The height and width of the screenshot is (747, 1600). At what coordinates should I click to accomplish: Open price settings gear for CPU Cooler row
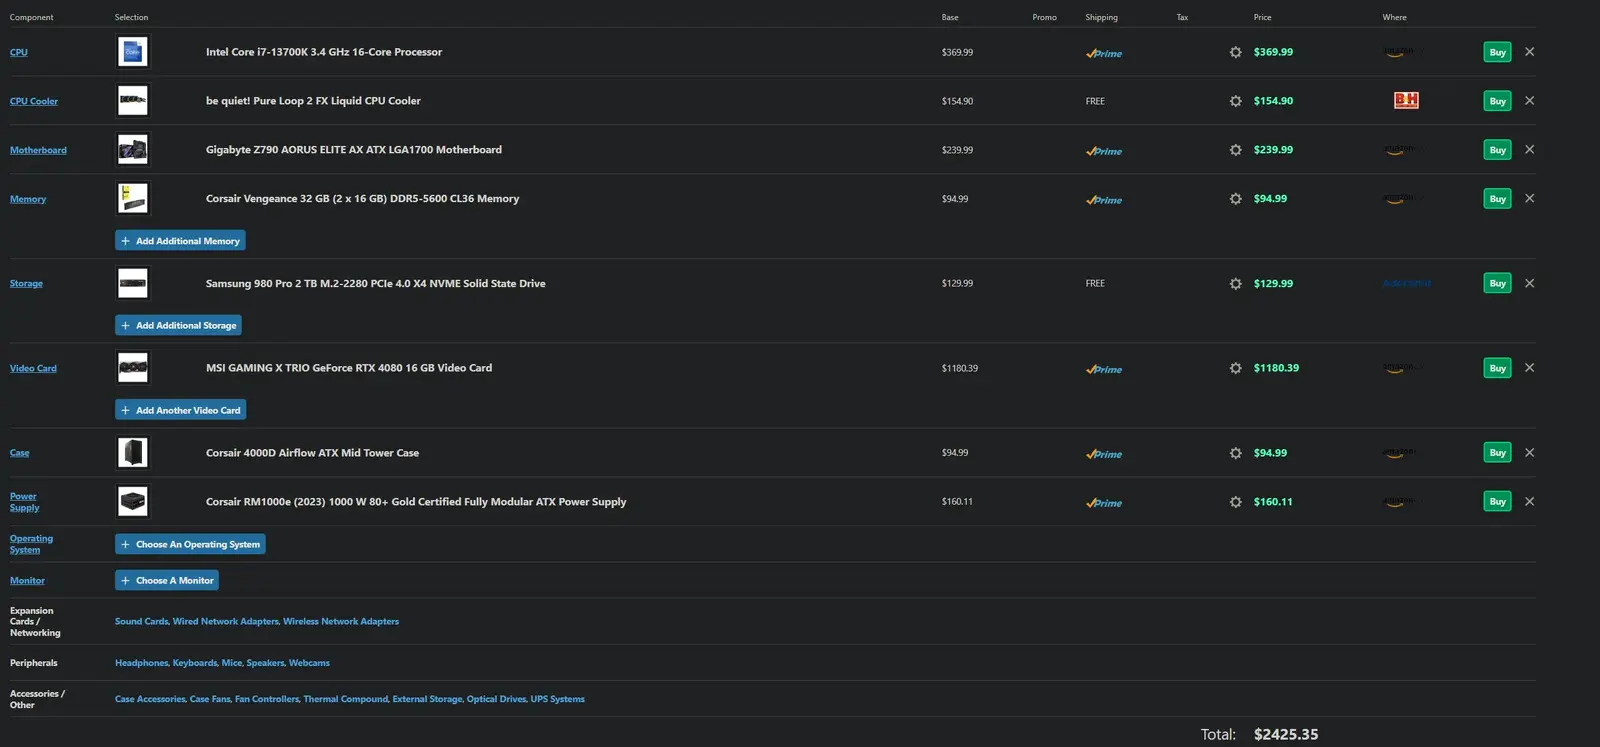(x=1235, y=101)
